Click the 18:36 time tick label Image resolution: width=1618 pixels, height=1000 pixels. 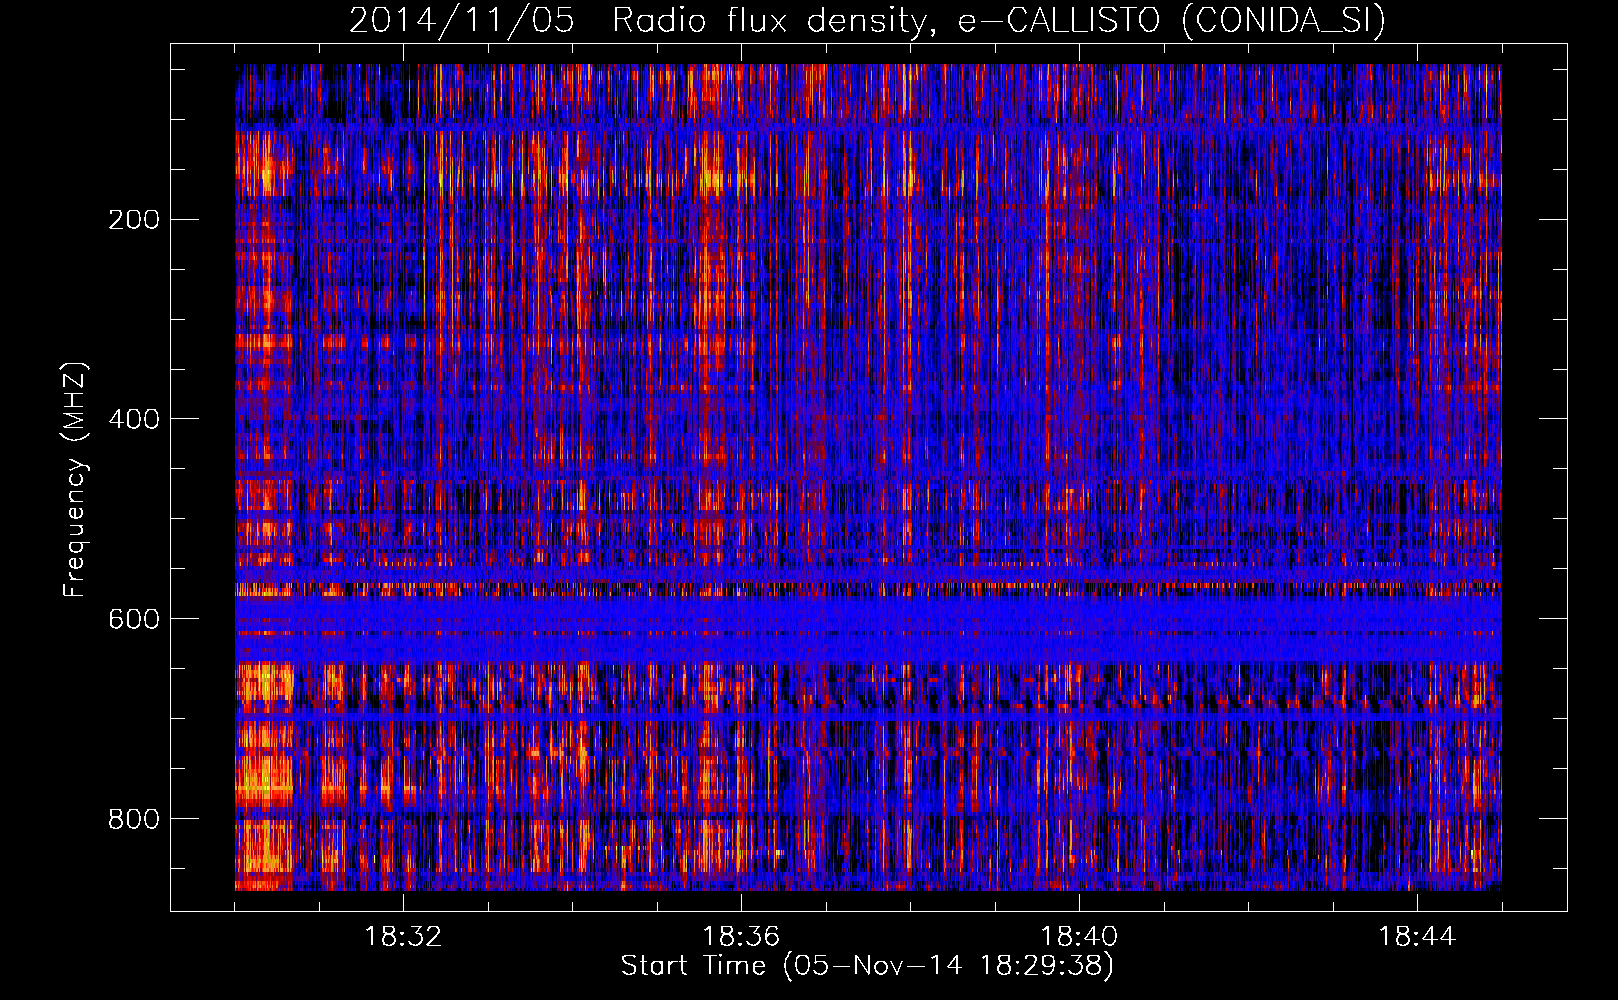click(x=741, y=937)
